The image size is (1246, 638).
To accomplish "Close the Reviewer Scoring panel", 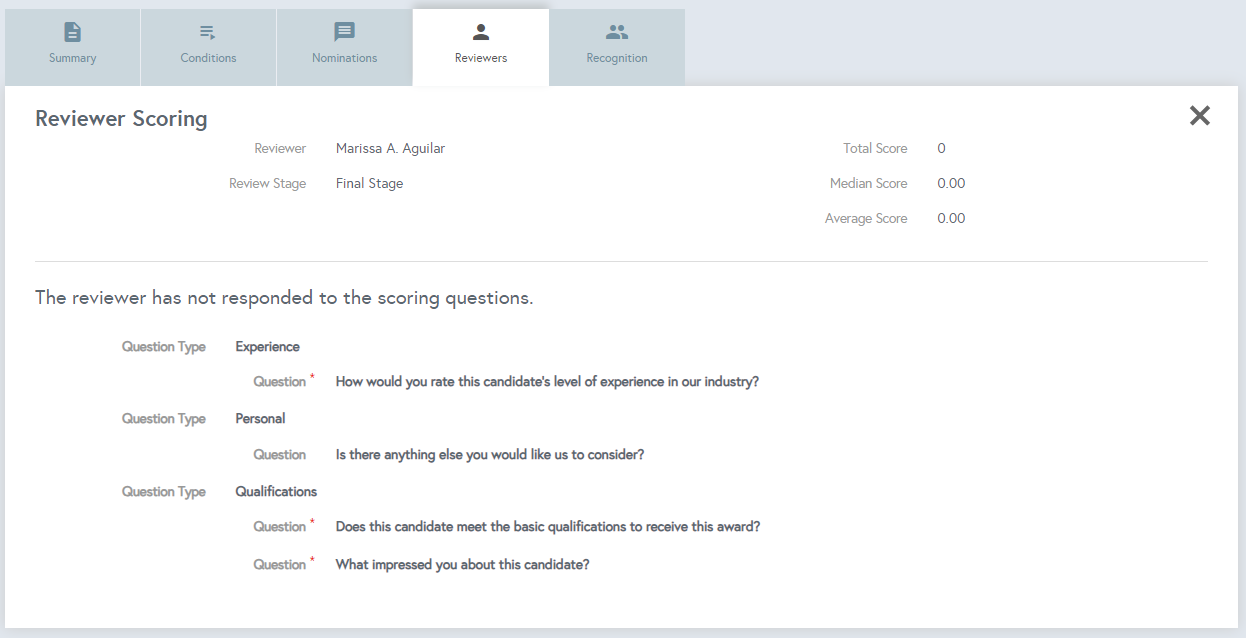I will (1200, 116).
